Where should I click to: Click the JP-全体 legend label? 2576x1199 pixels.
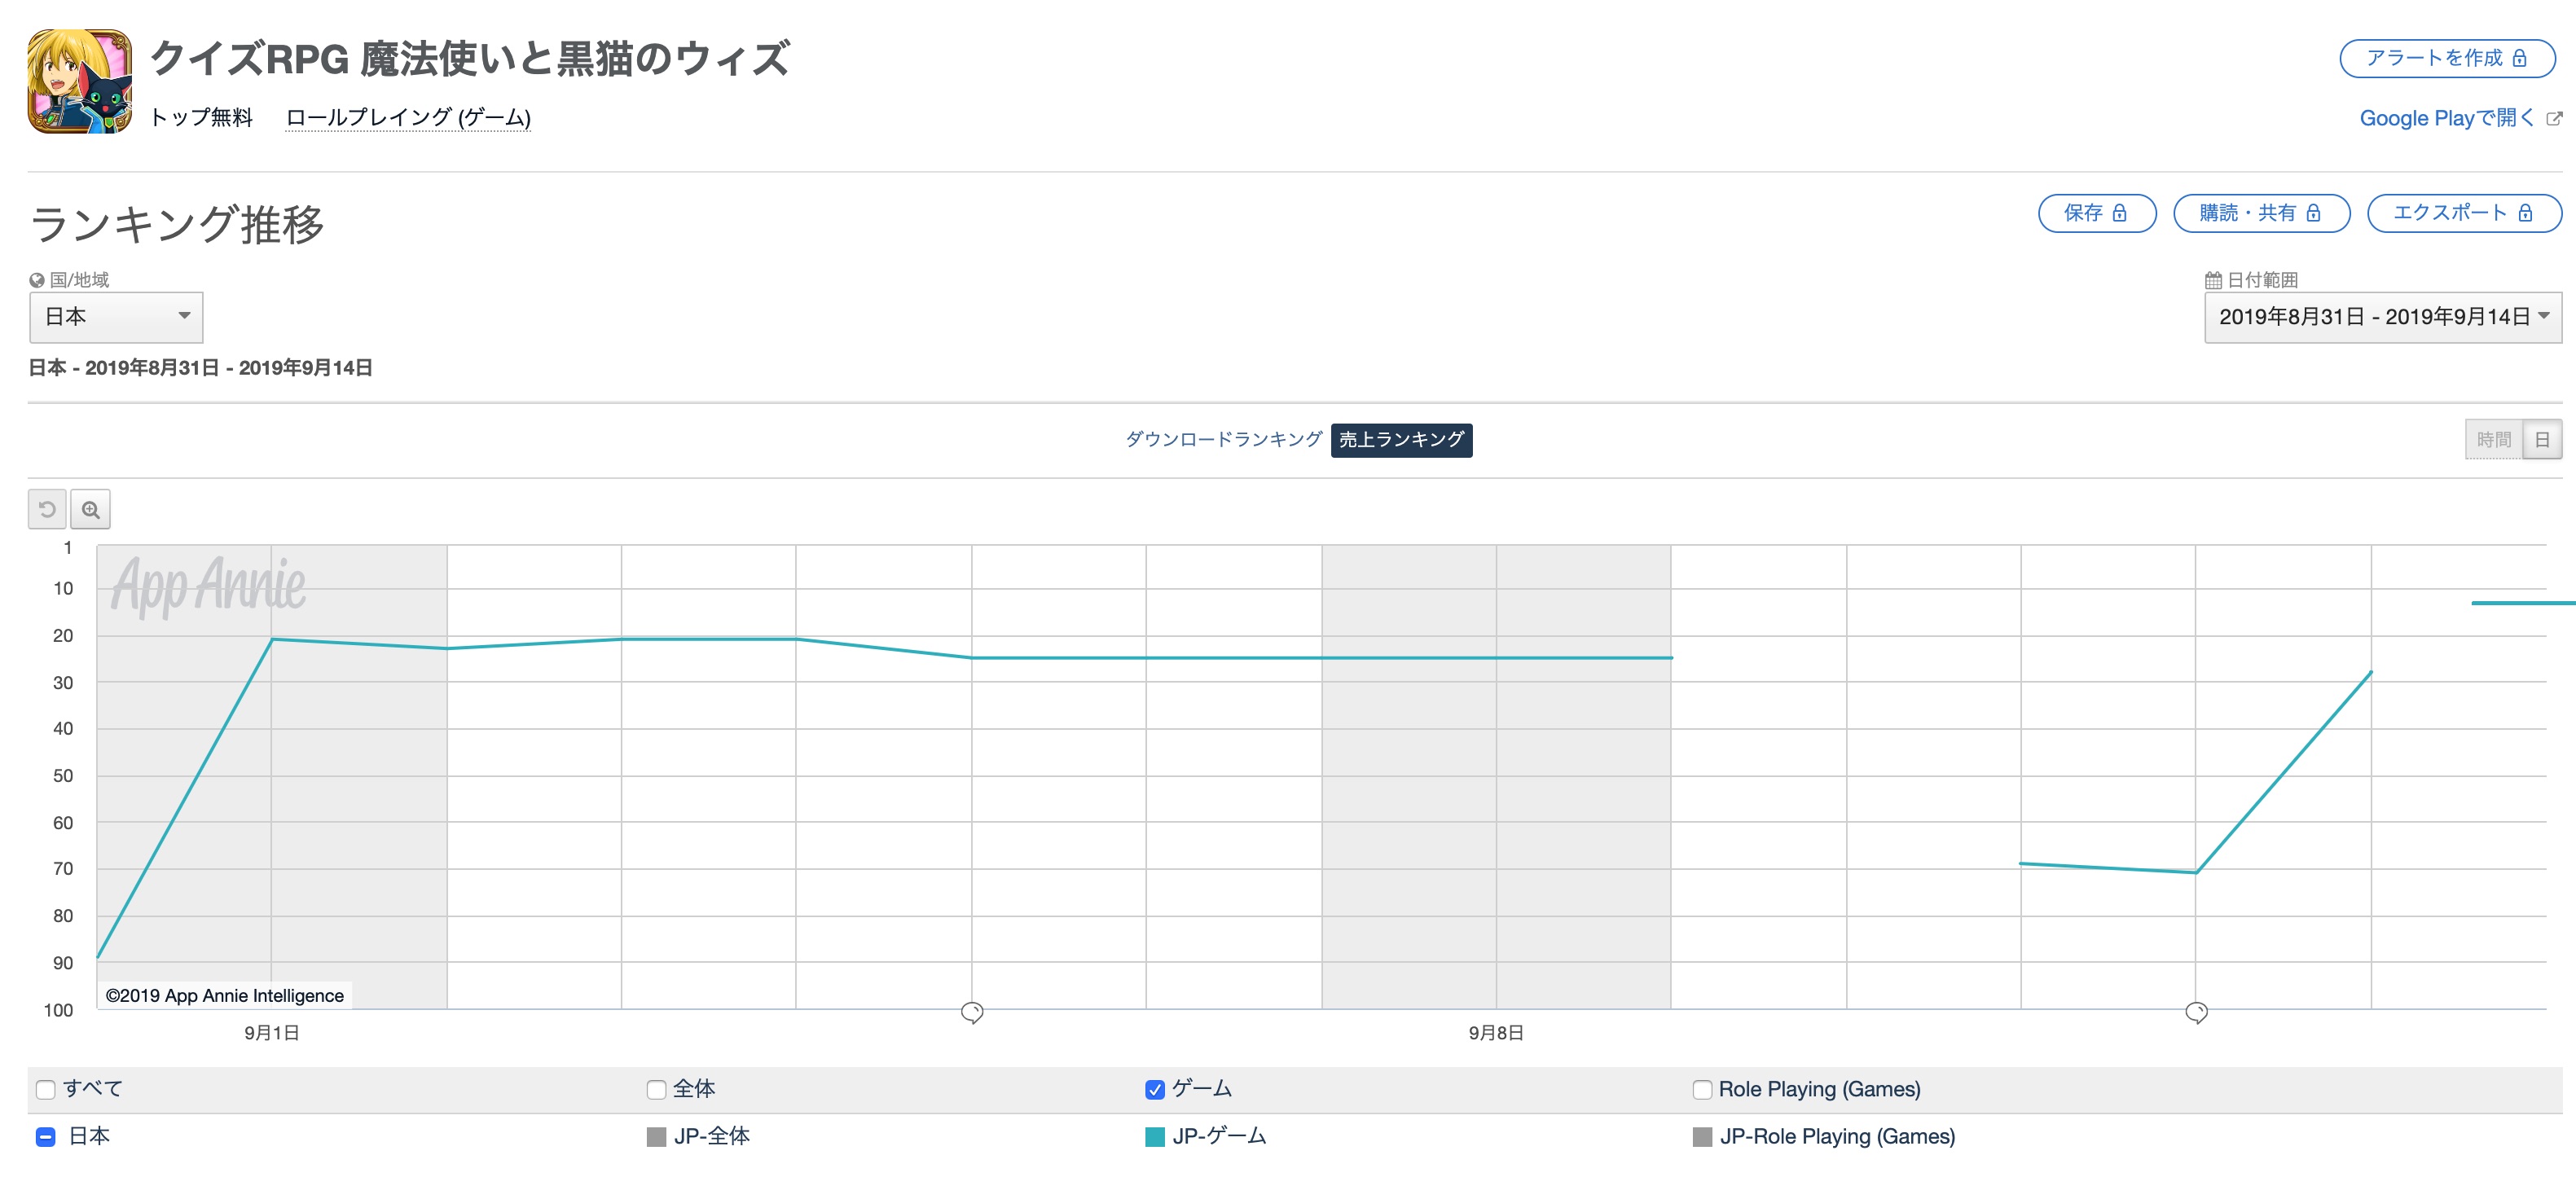(712, 1137)
